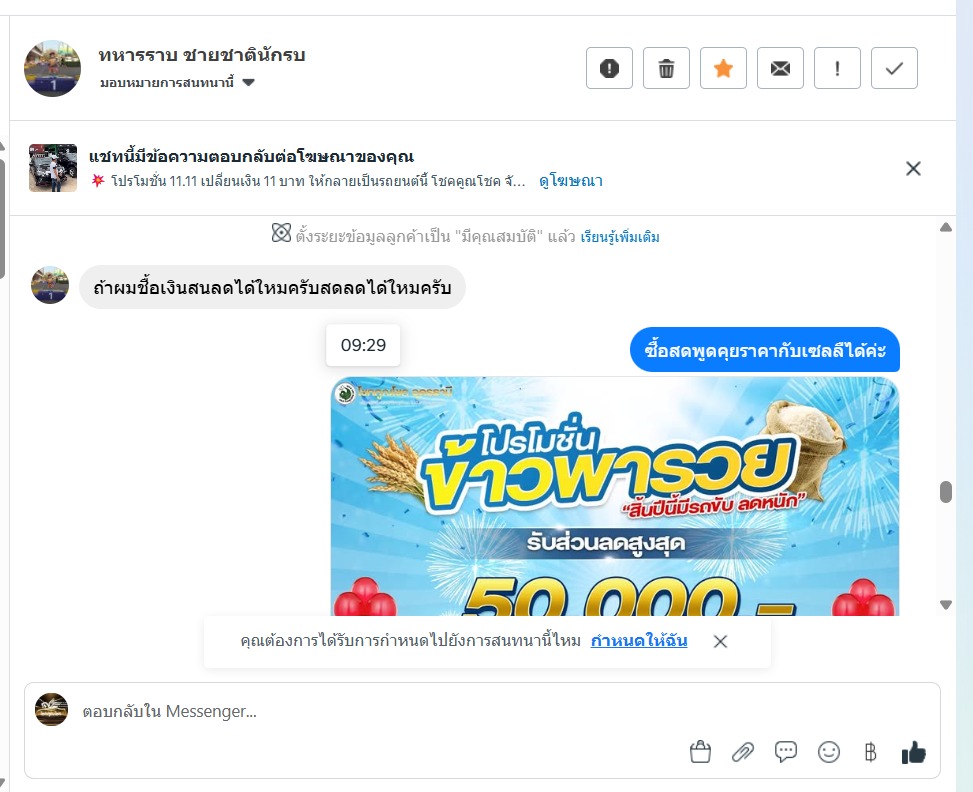Image resolution: width=973 pixels, height=792 pixels.
Task: Flag conversation as priority with exclamation icon
Action: click(x=837, y=68)
